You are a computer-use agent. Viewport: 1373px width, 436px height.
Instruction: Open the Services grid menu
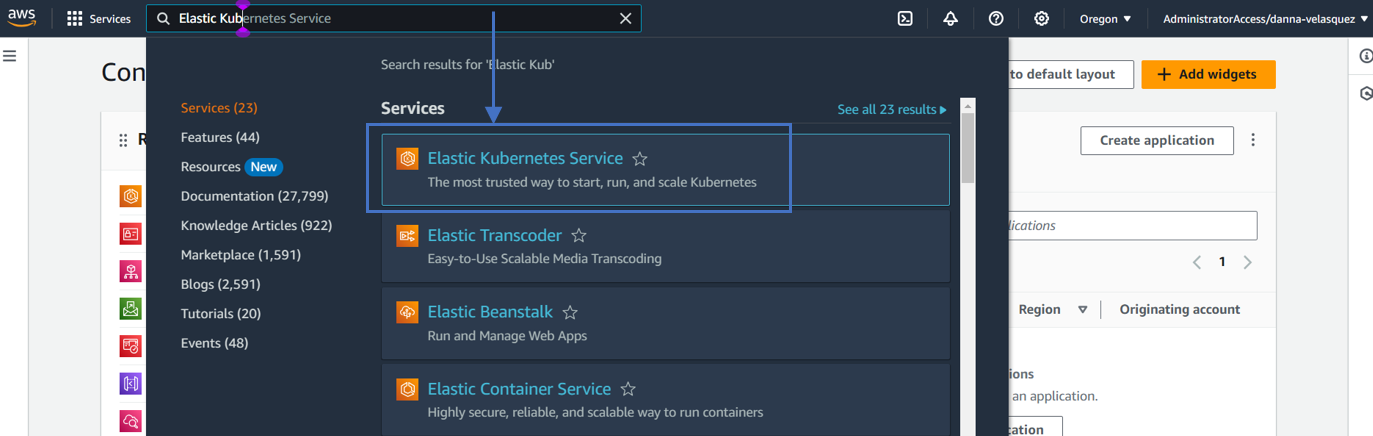(x=98, y=18)
